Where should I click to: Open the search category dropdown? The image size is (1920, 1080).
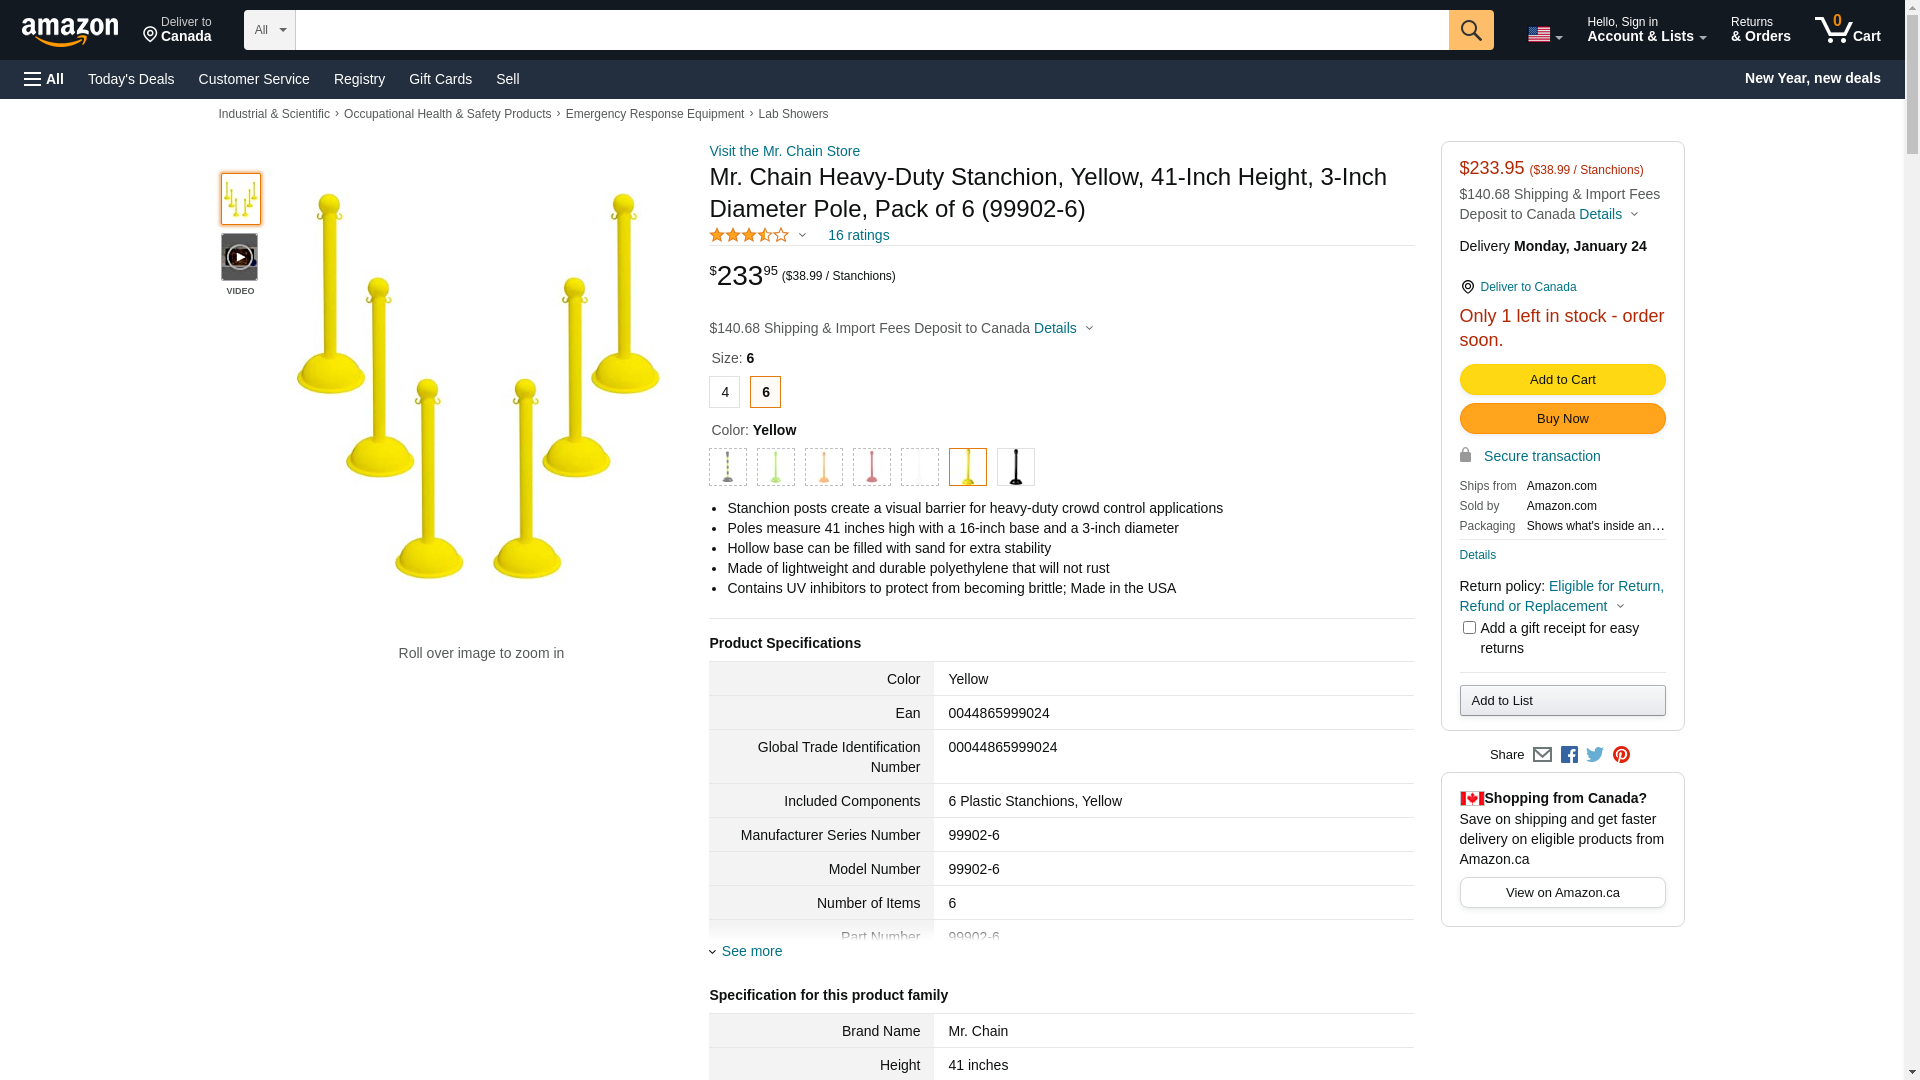pyautogui.click(x=270, y=30)
